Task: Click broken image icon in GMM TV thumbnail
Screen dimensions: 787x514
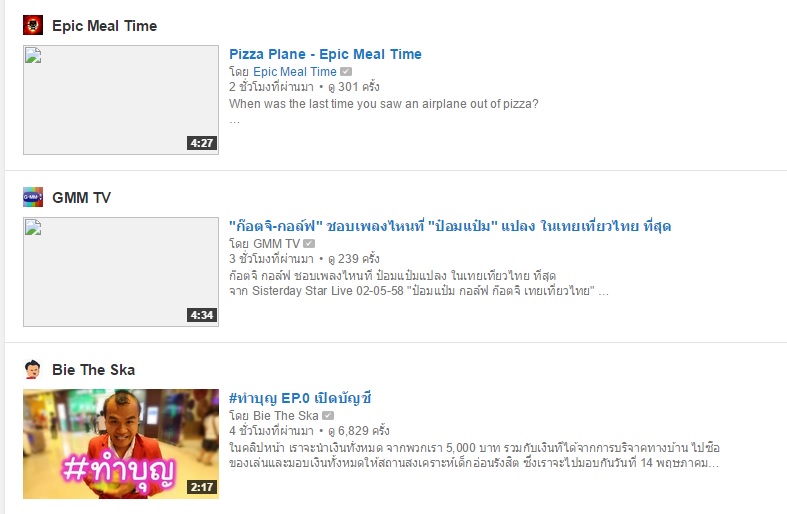Action: [x=33, y=227]
